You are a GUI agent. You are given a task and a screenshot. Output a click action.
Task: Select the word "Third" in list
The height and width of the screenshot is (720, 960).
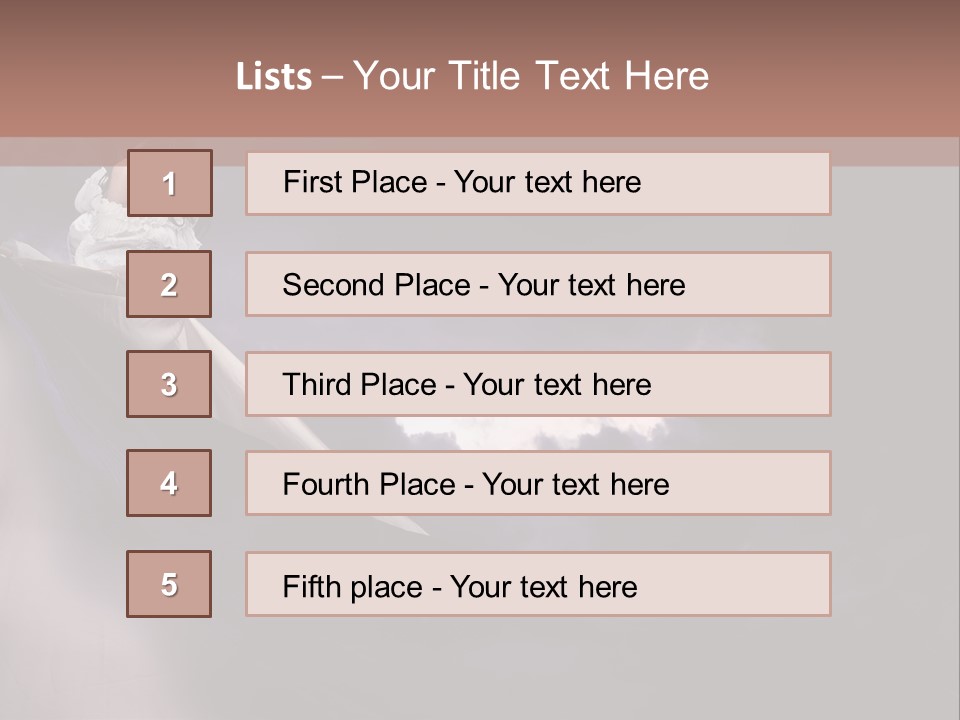(x=317, y=385)
